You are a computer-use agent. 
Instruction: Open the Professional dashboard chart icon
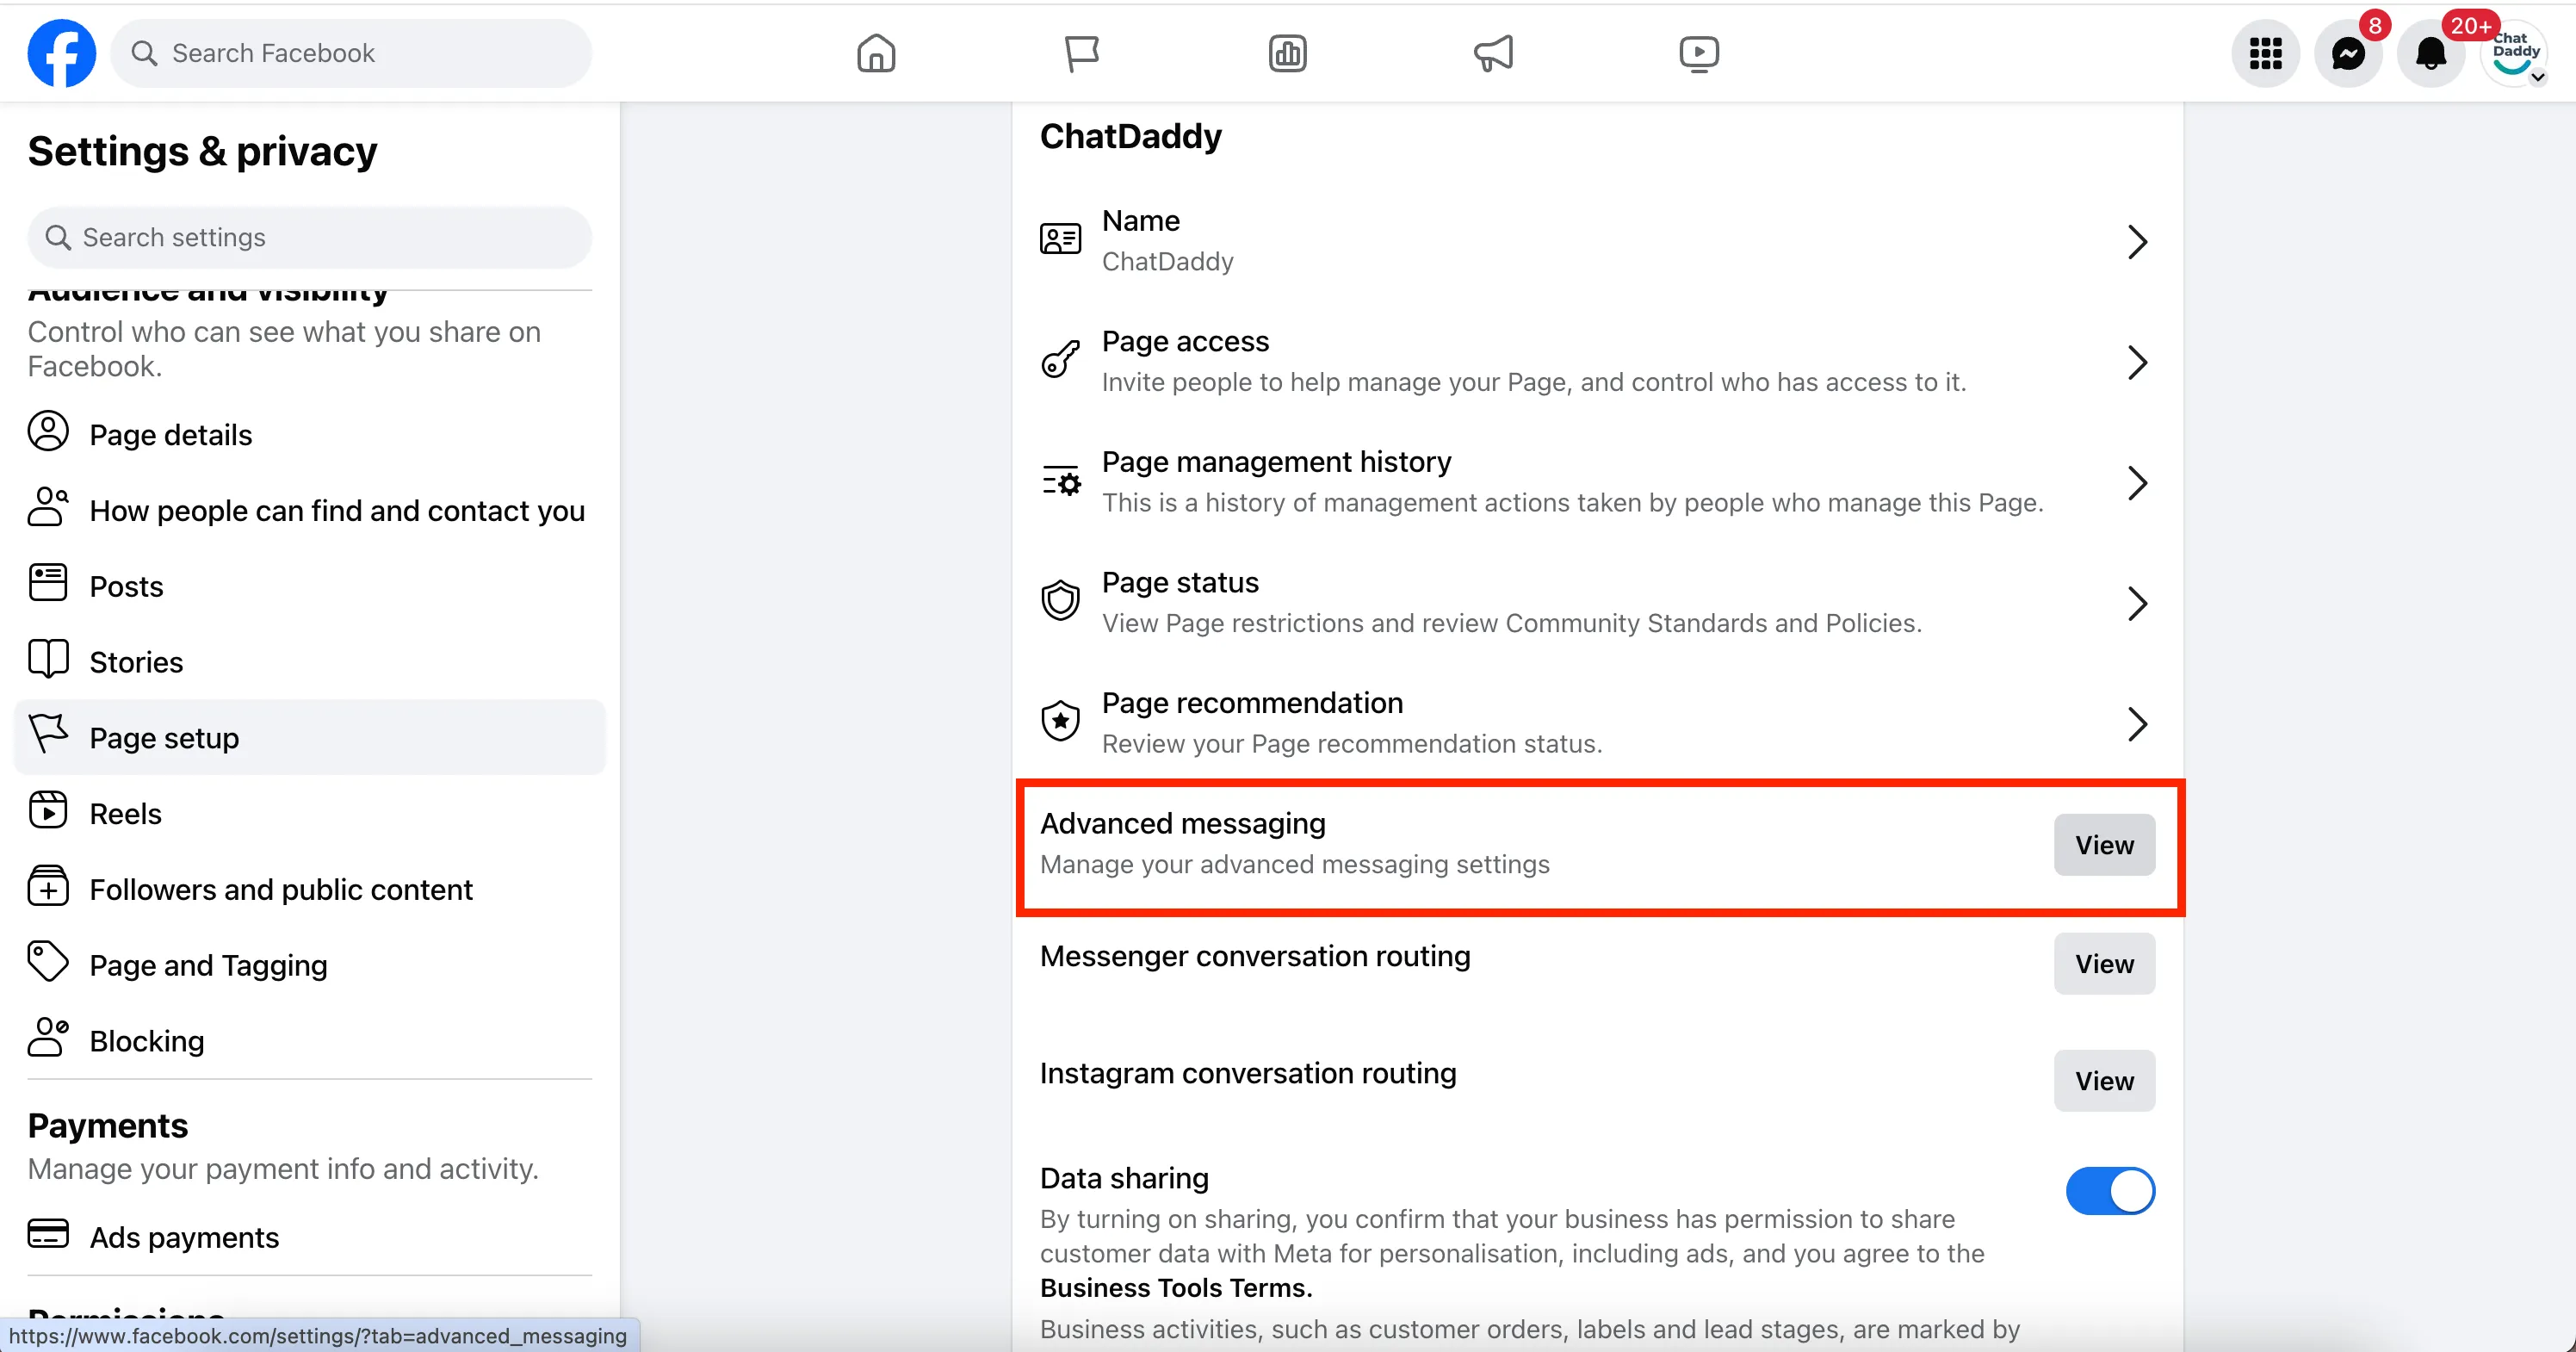(1287, 53)
